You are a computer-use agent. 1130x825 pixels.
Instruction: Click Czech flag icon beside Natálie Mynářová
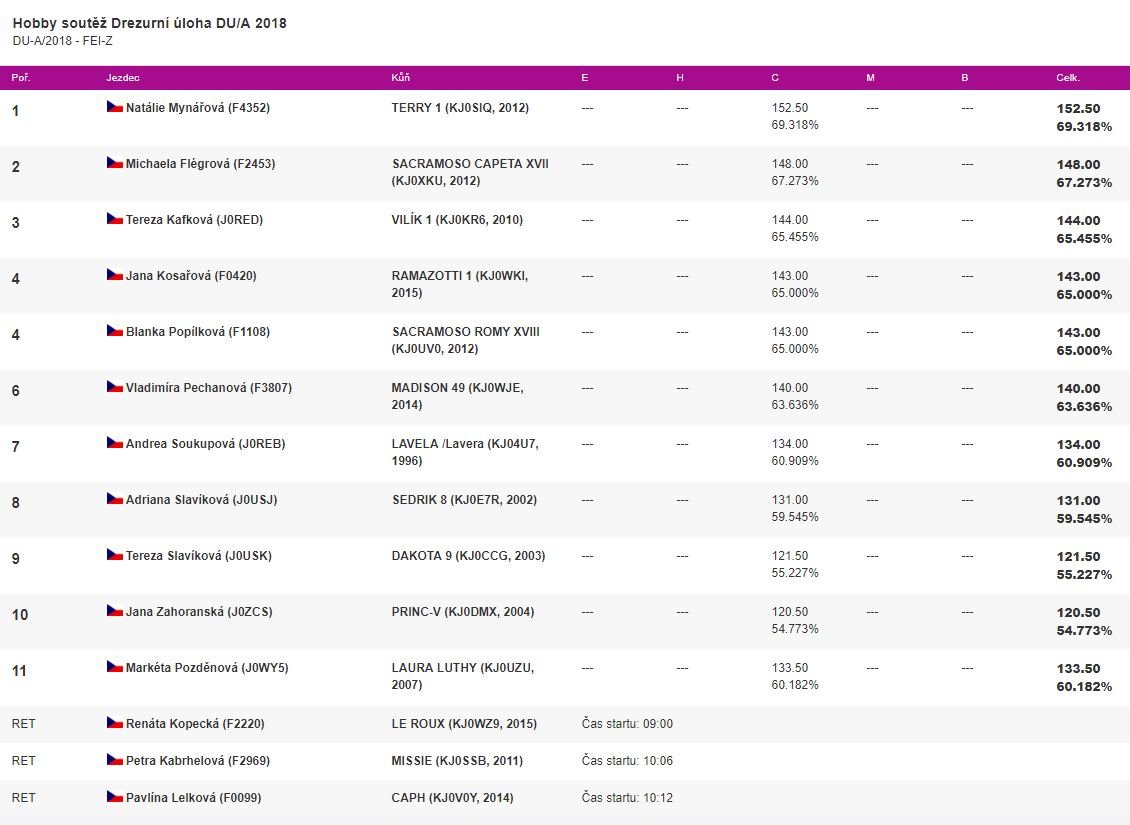click(115, 107)
